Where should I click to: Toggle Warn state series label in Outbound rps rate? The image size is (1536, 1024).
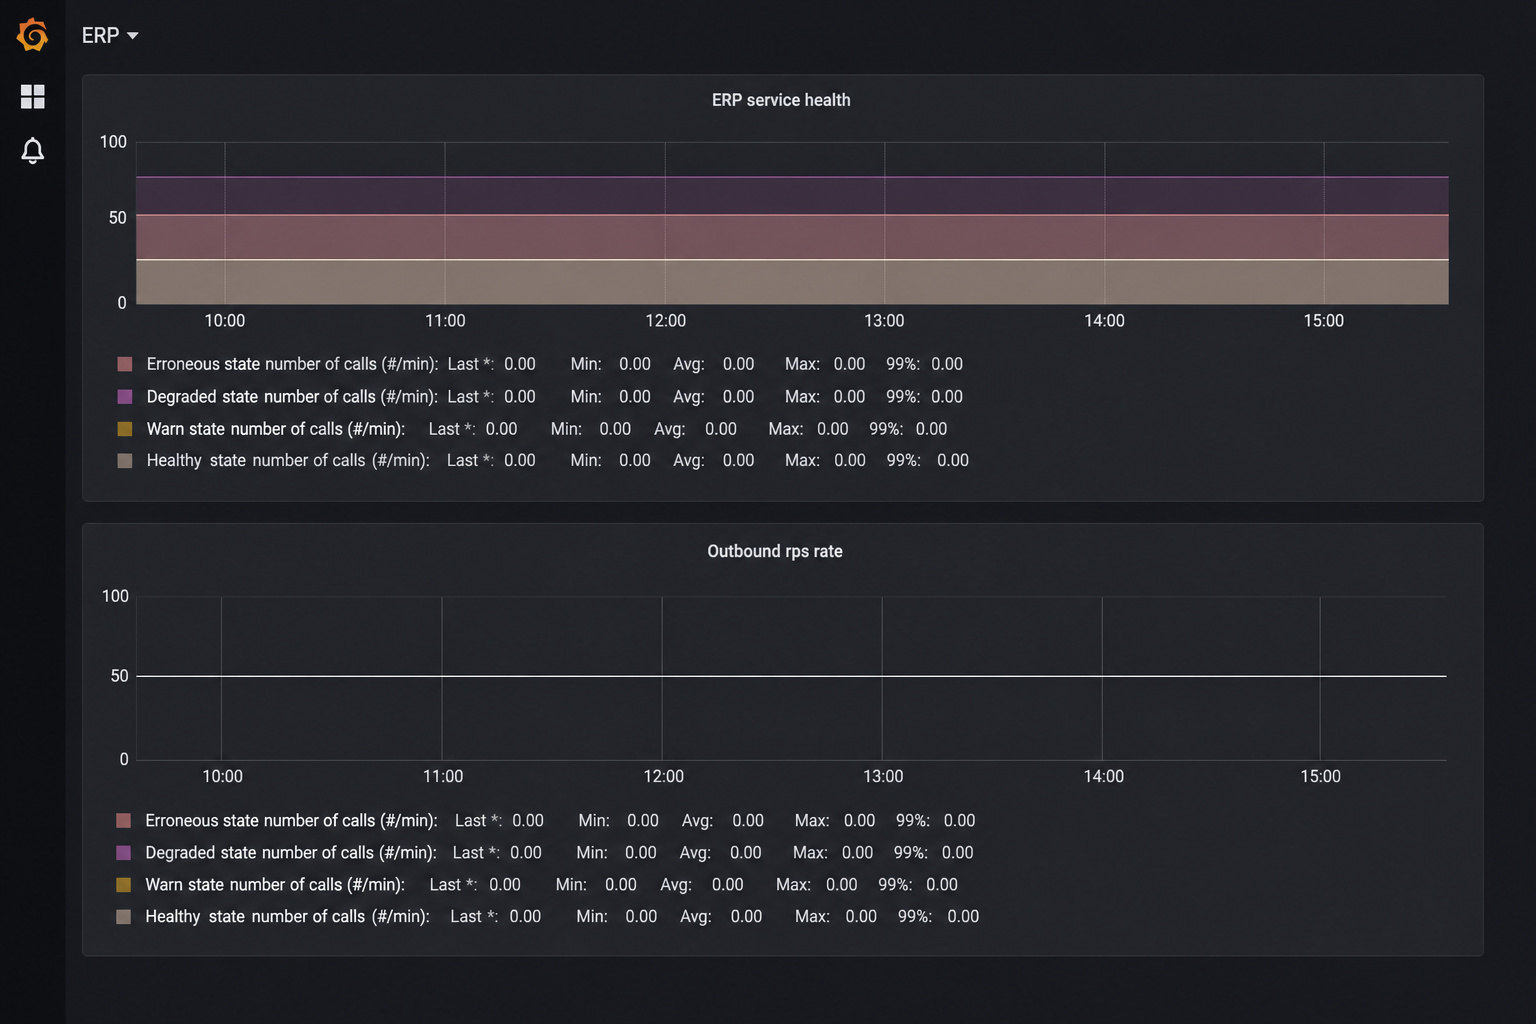[275, 885]
